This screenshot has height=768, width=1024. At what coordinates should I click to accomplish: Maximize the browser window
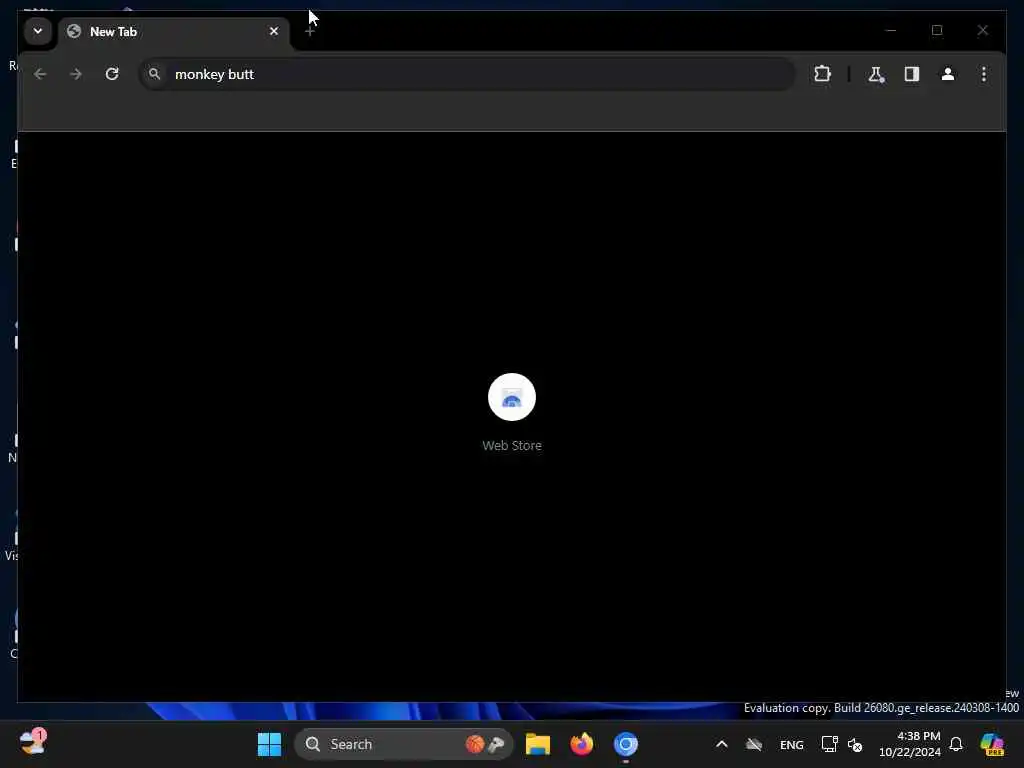click(937, 30)
